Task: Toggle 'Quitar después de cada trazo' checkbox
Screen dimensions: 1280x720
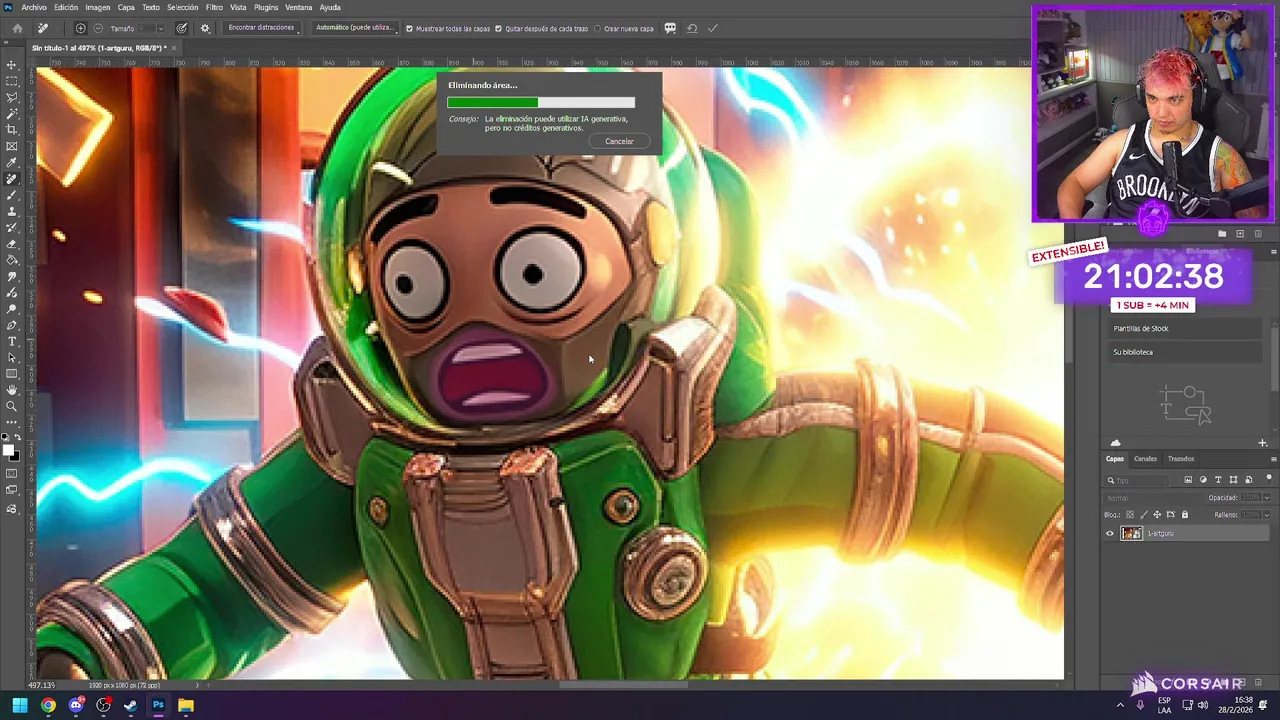Action: [499, 28]
